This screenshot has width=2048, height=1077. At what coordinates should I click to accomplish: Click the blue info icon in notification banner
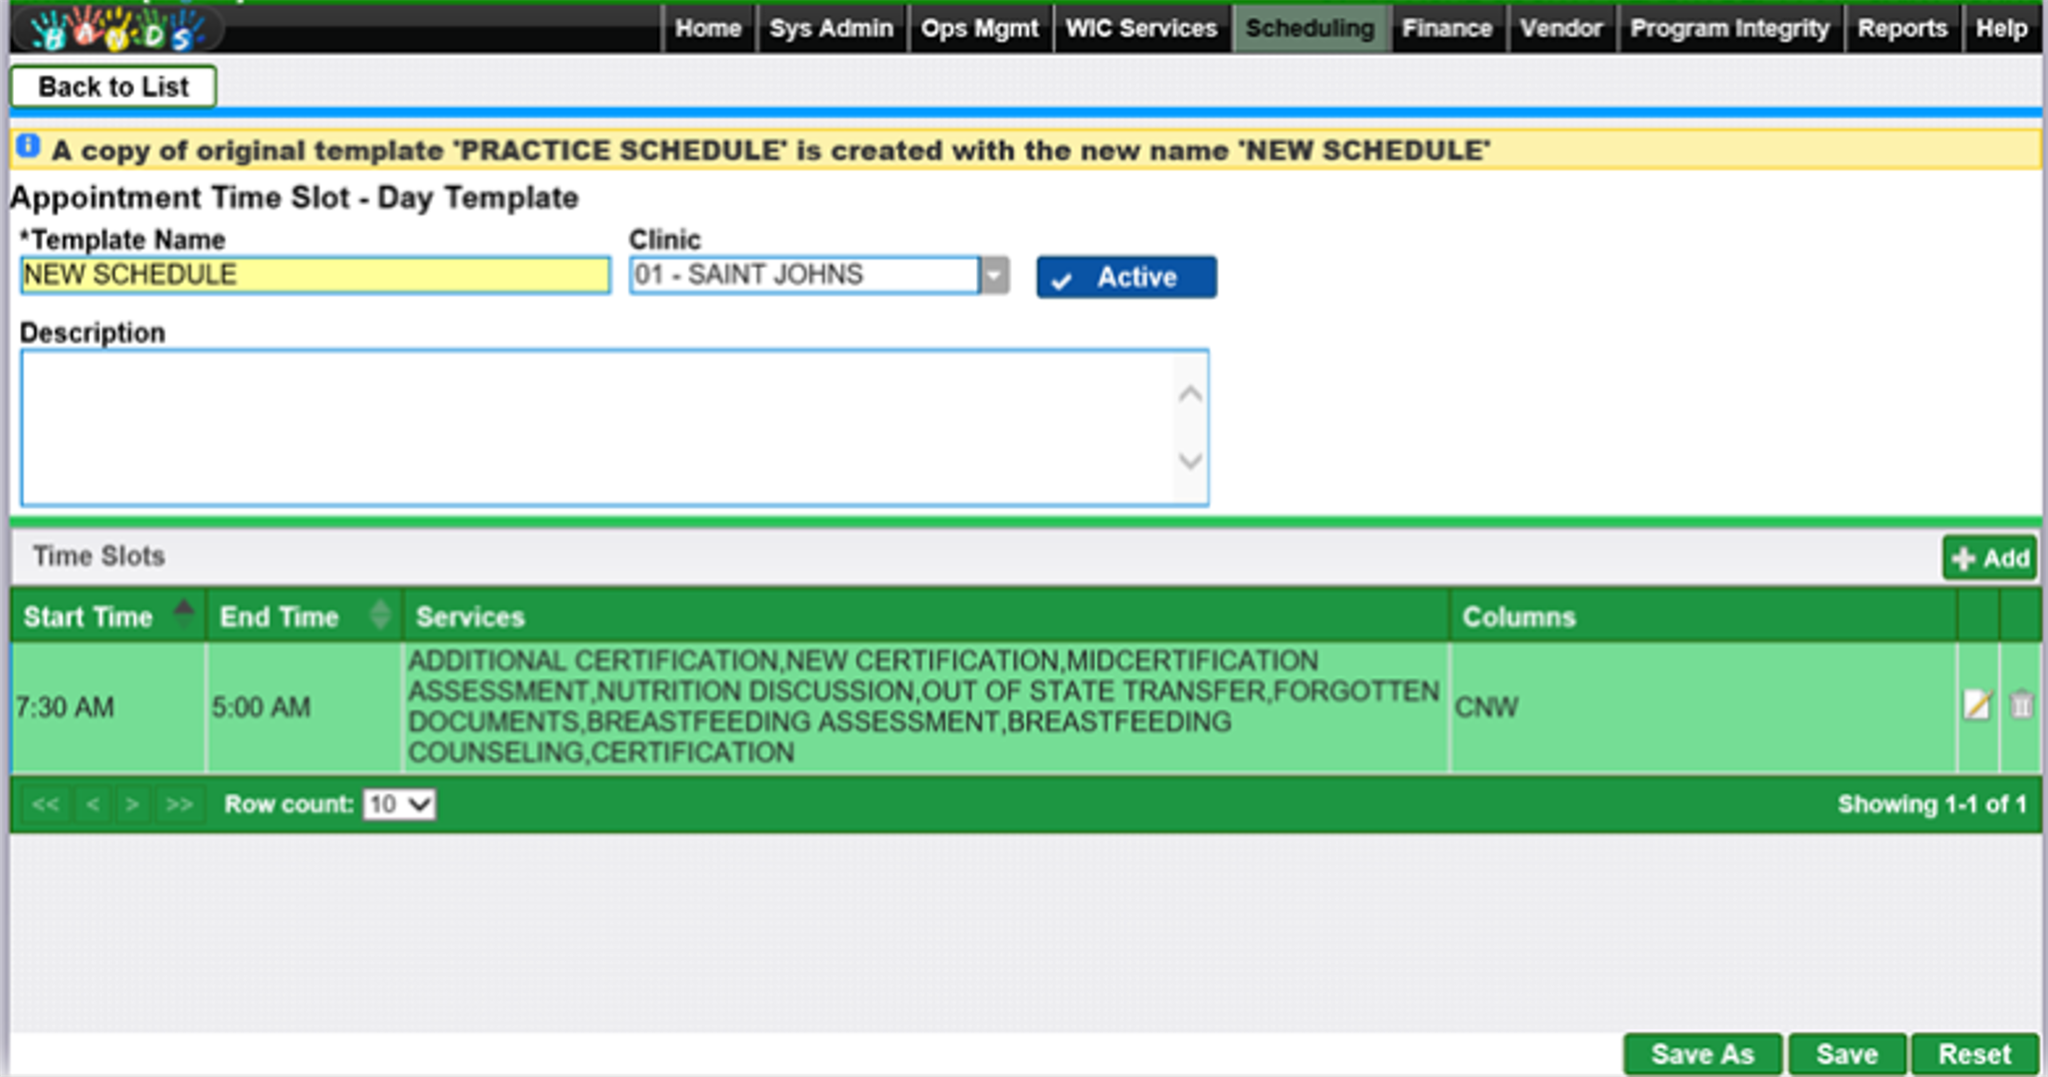(x=28, y=147)
